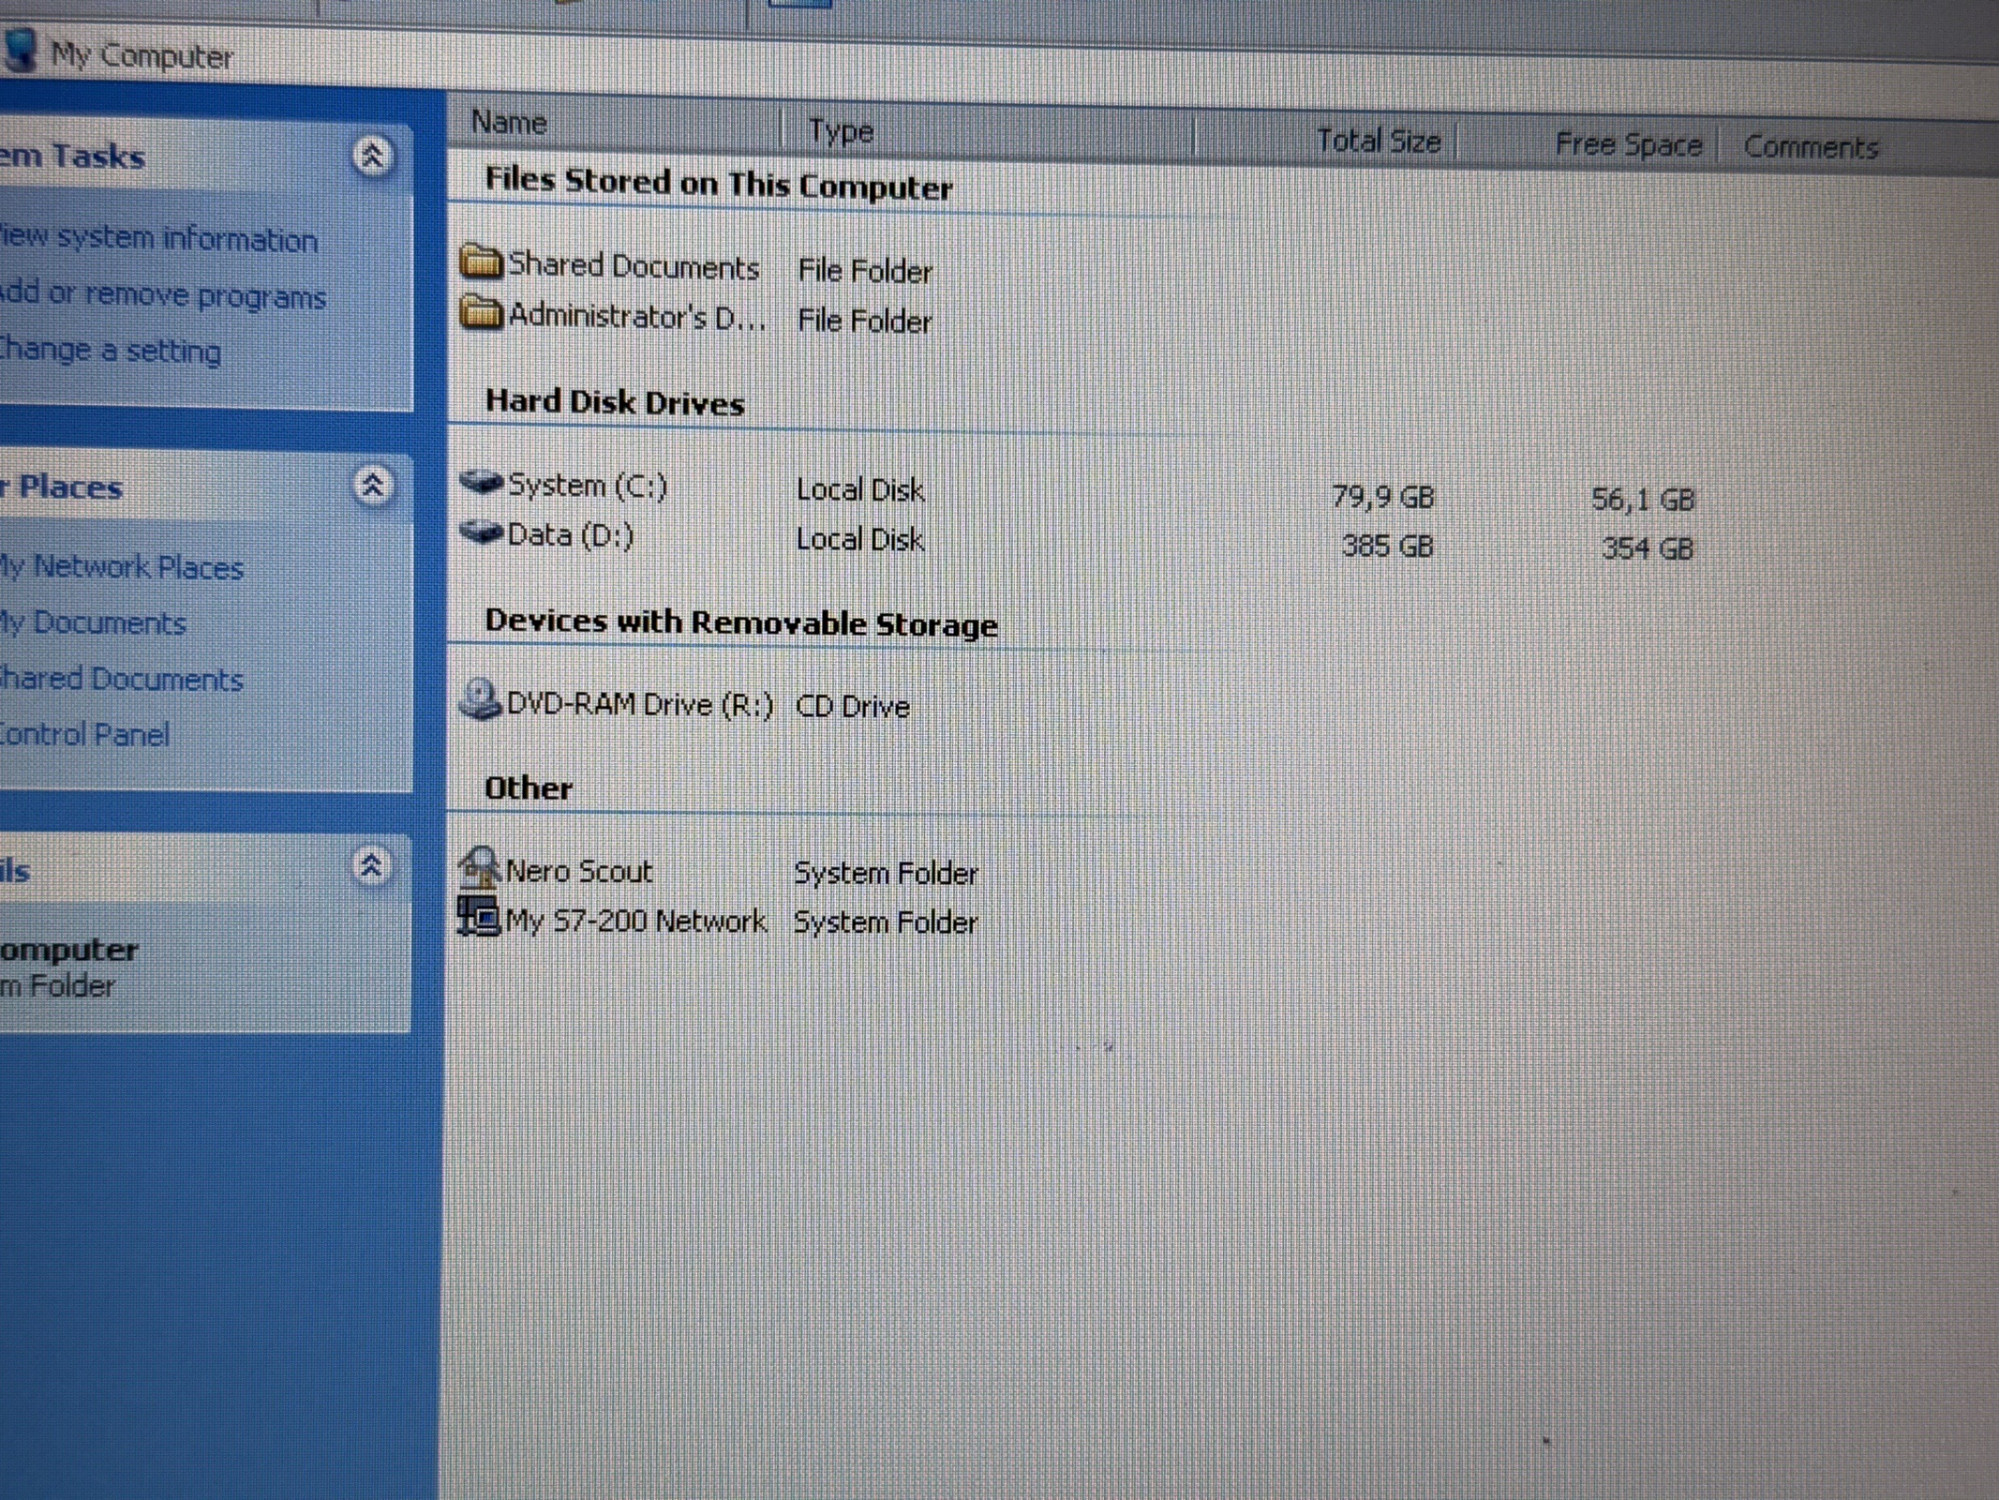Viewport: 2000px width, 1500px height.
Task: Sort list by Type column
Action: tap(841, 131)
